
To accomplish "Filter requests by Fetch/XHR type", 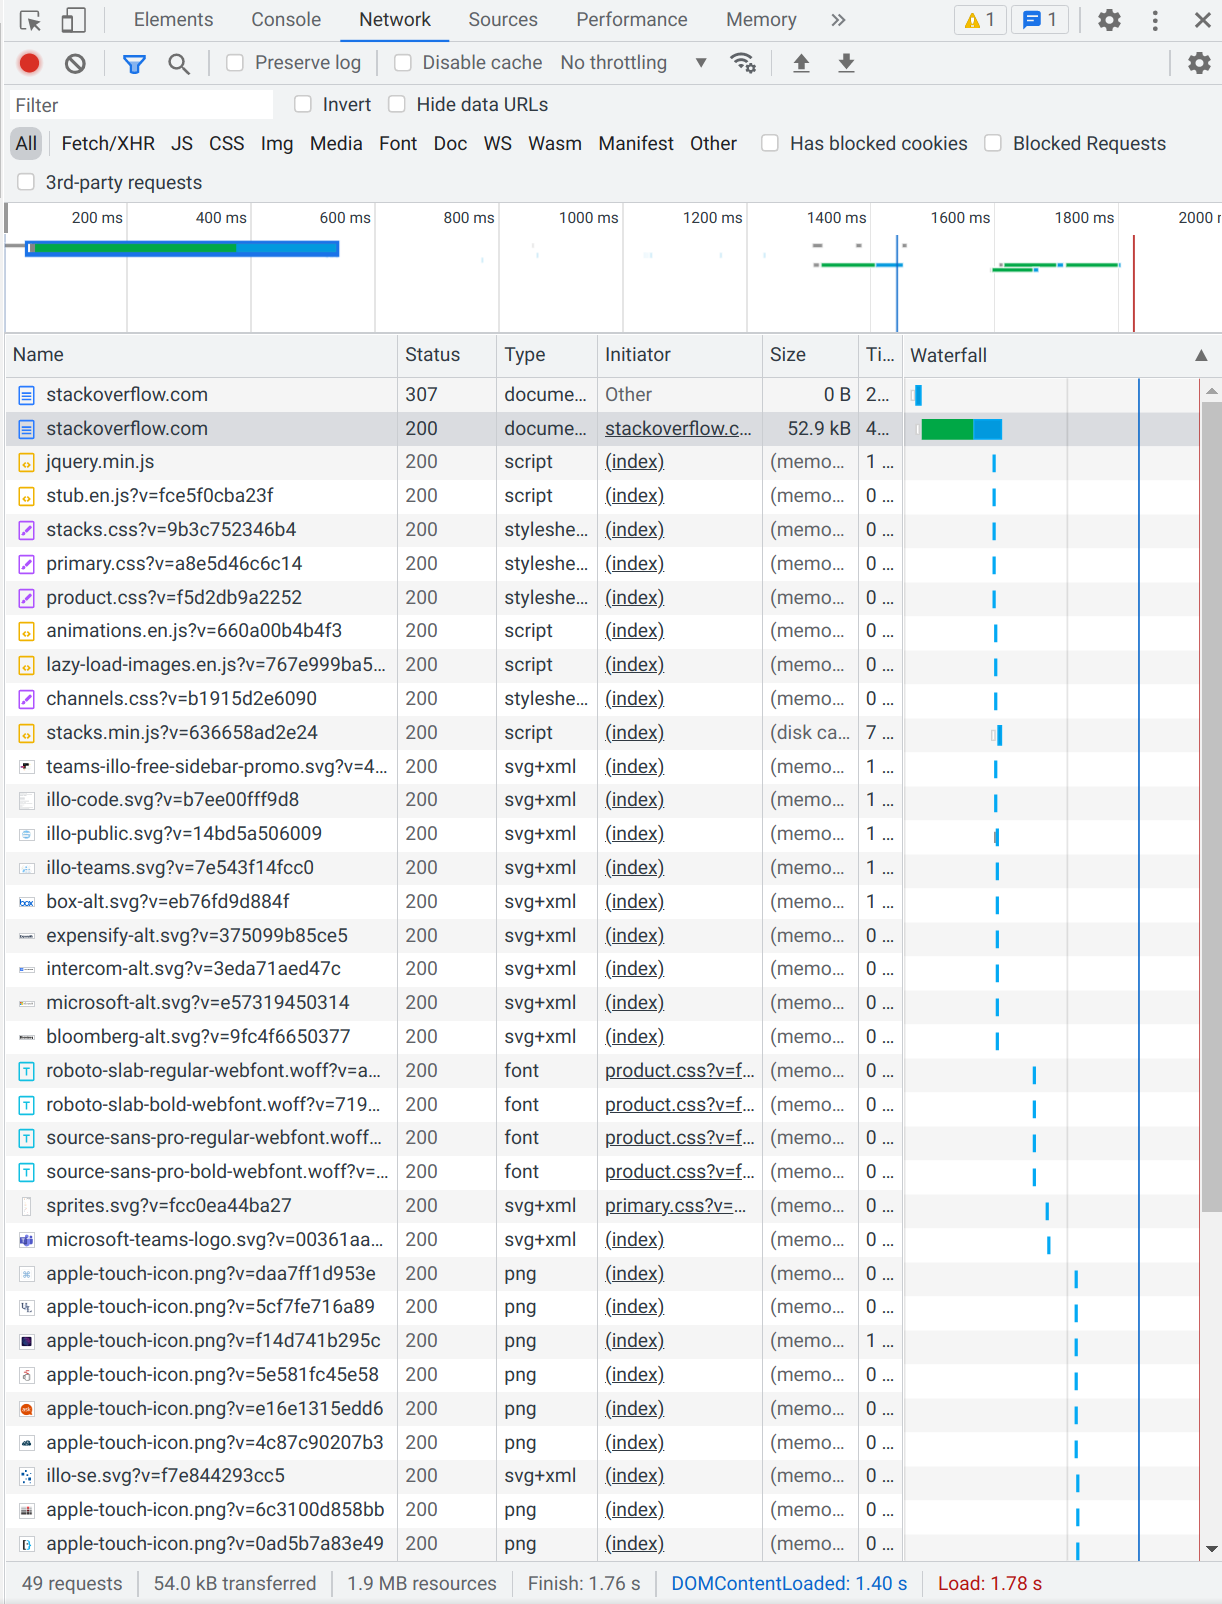I will (108, 143).
